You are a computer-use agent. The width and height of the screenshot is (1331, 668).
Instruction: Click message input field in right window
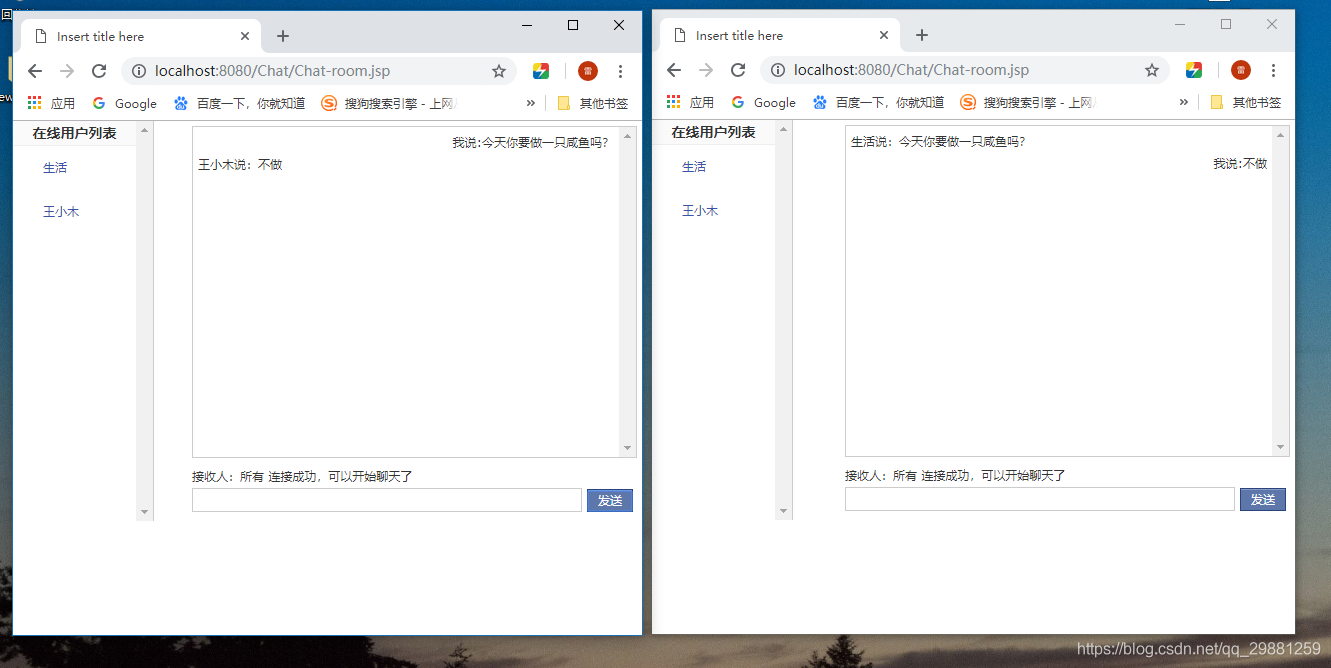tap(1040, 499)
